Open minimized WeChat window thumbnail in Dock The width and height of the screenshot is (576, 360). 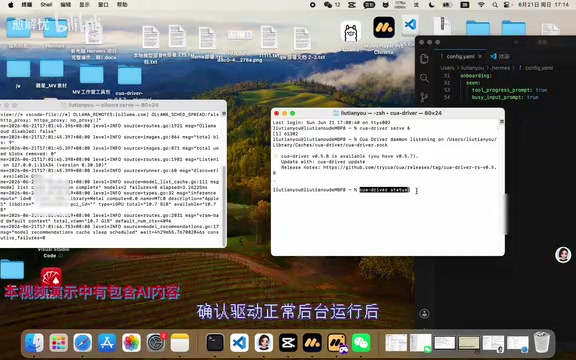click(x=421, y=343)
